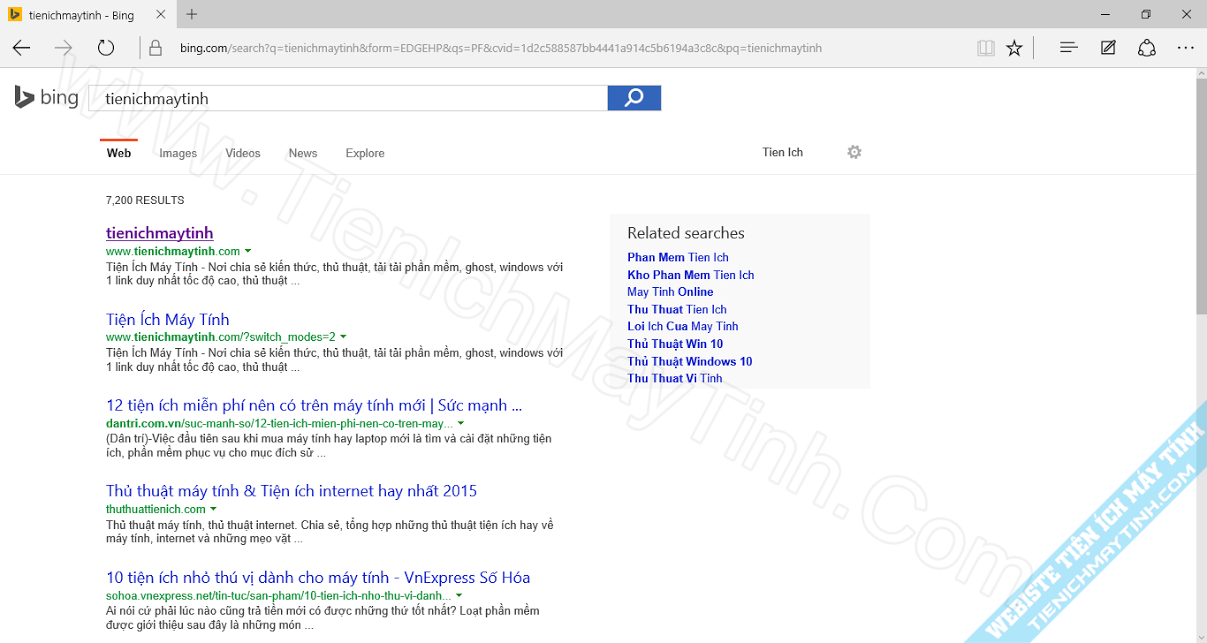Click related search May Tinh Online

coord(670,292)
